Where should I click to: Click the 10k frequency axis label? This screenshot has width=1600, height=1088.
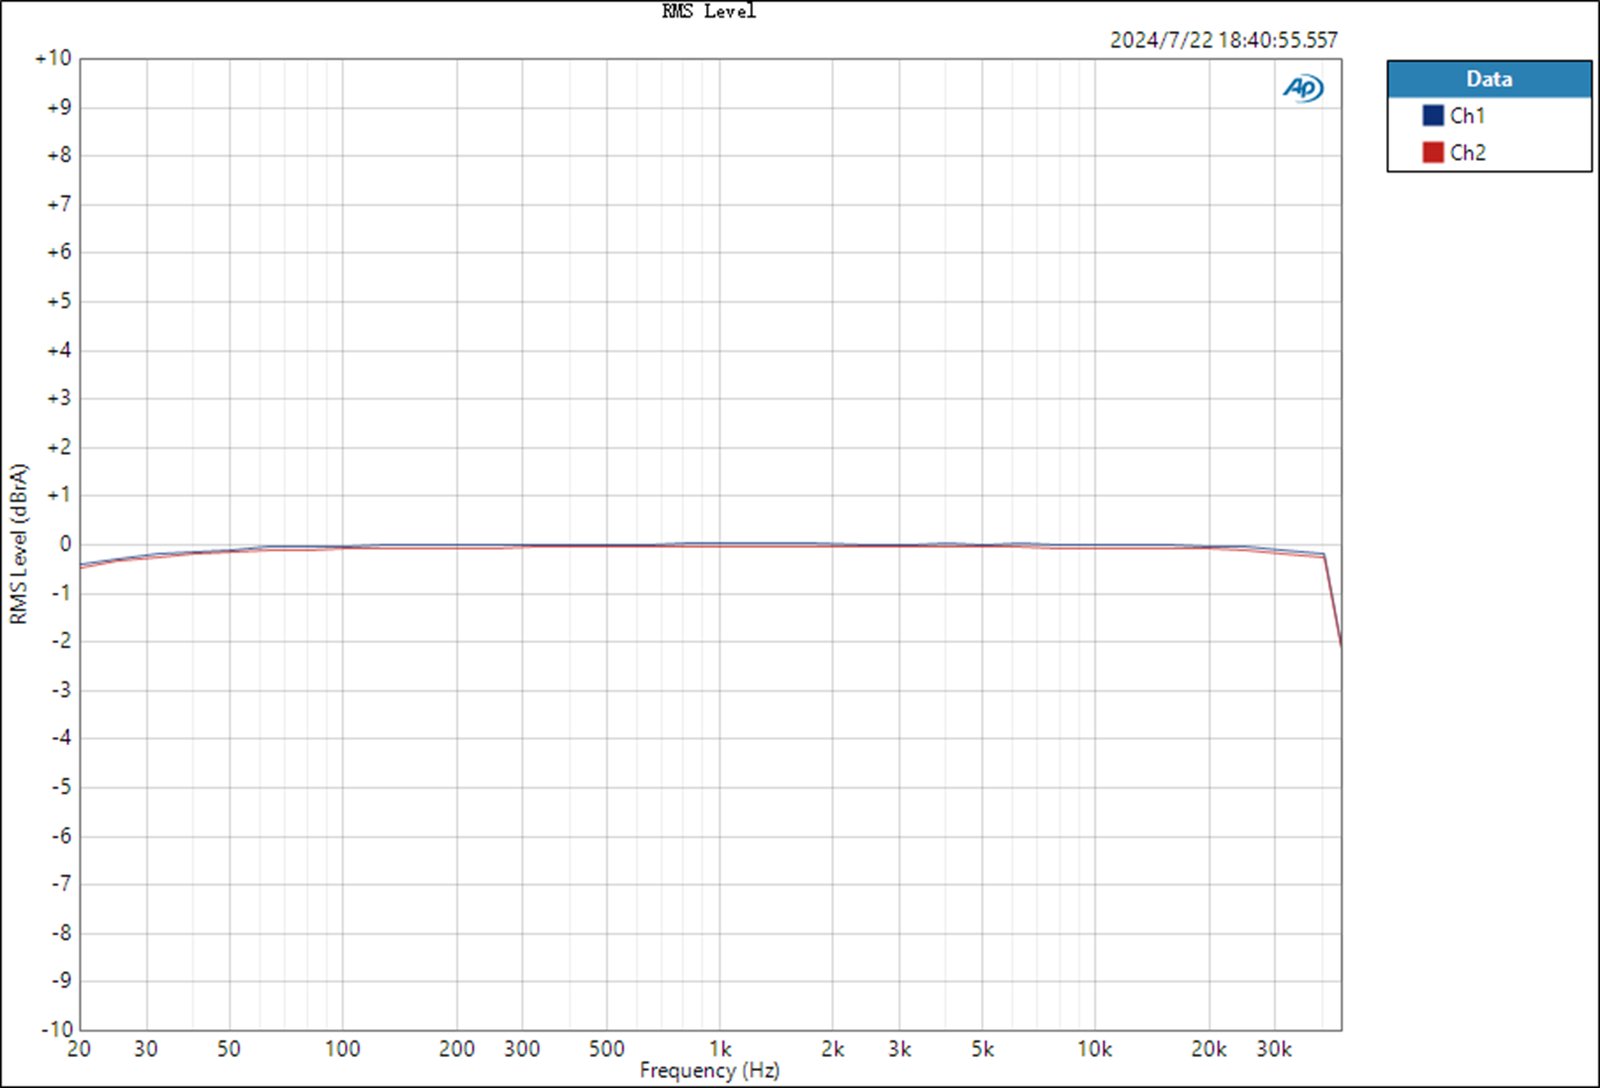point(1094,1049)
